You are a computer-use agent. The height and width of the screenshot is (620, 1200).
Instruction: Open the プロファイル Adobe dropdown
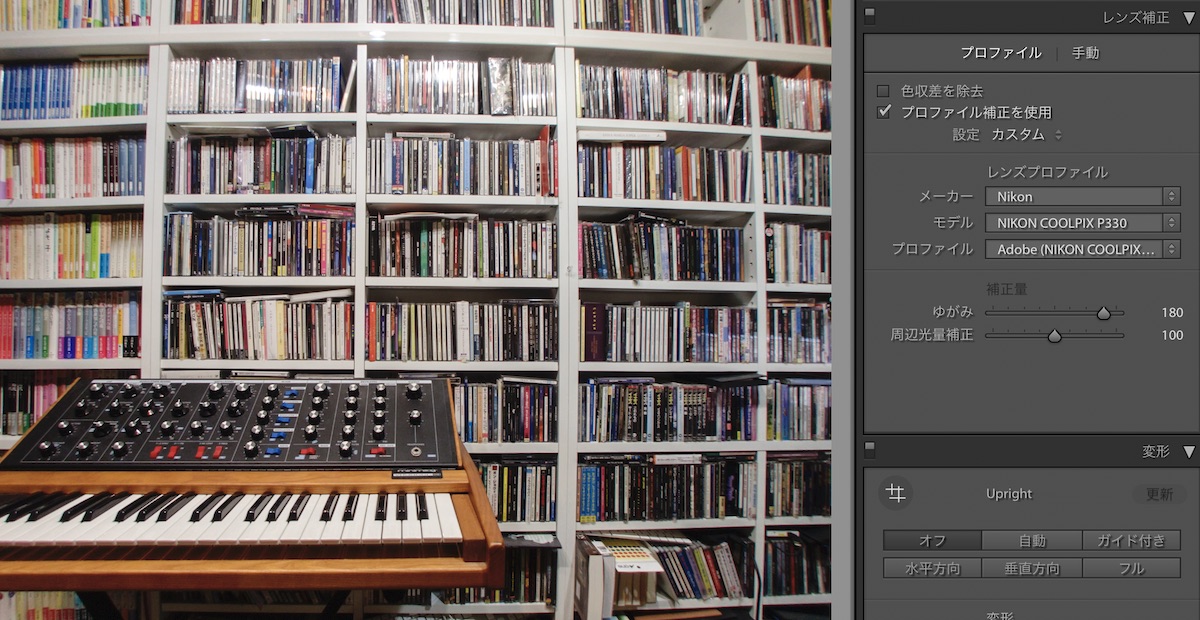point(1082,249)
